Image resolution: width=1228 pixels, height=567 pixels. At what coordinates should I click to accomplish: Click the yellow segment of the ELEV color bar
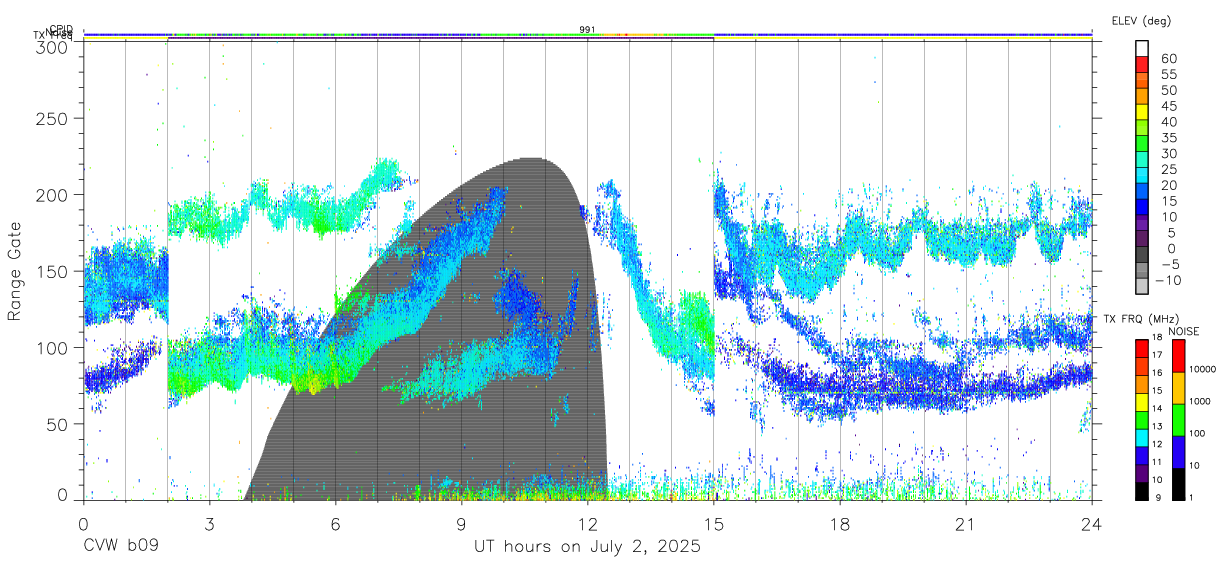coord(1143,112)
